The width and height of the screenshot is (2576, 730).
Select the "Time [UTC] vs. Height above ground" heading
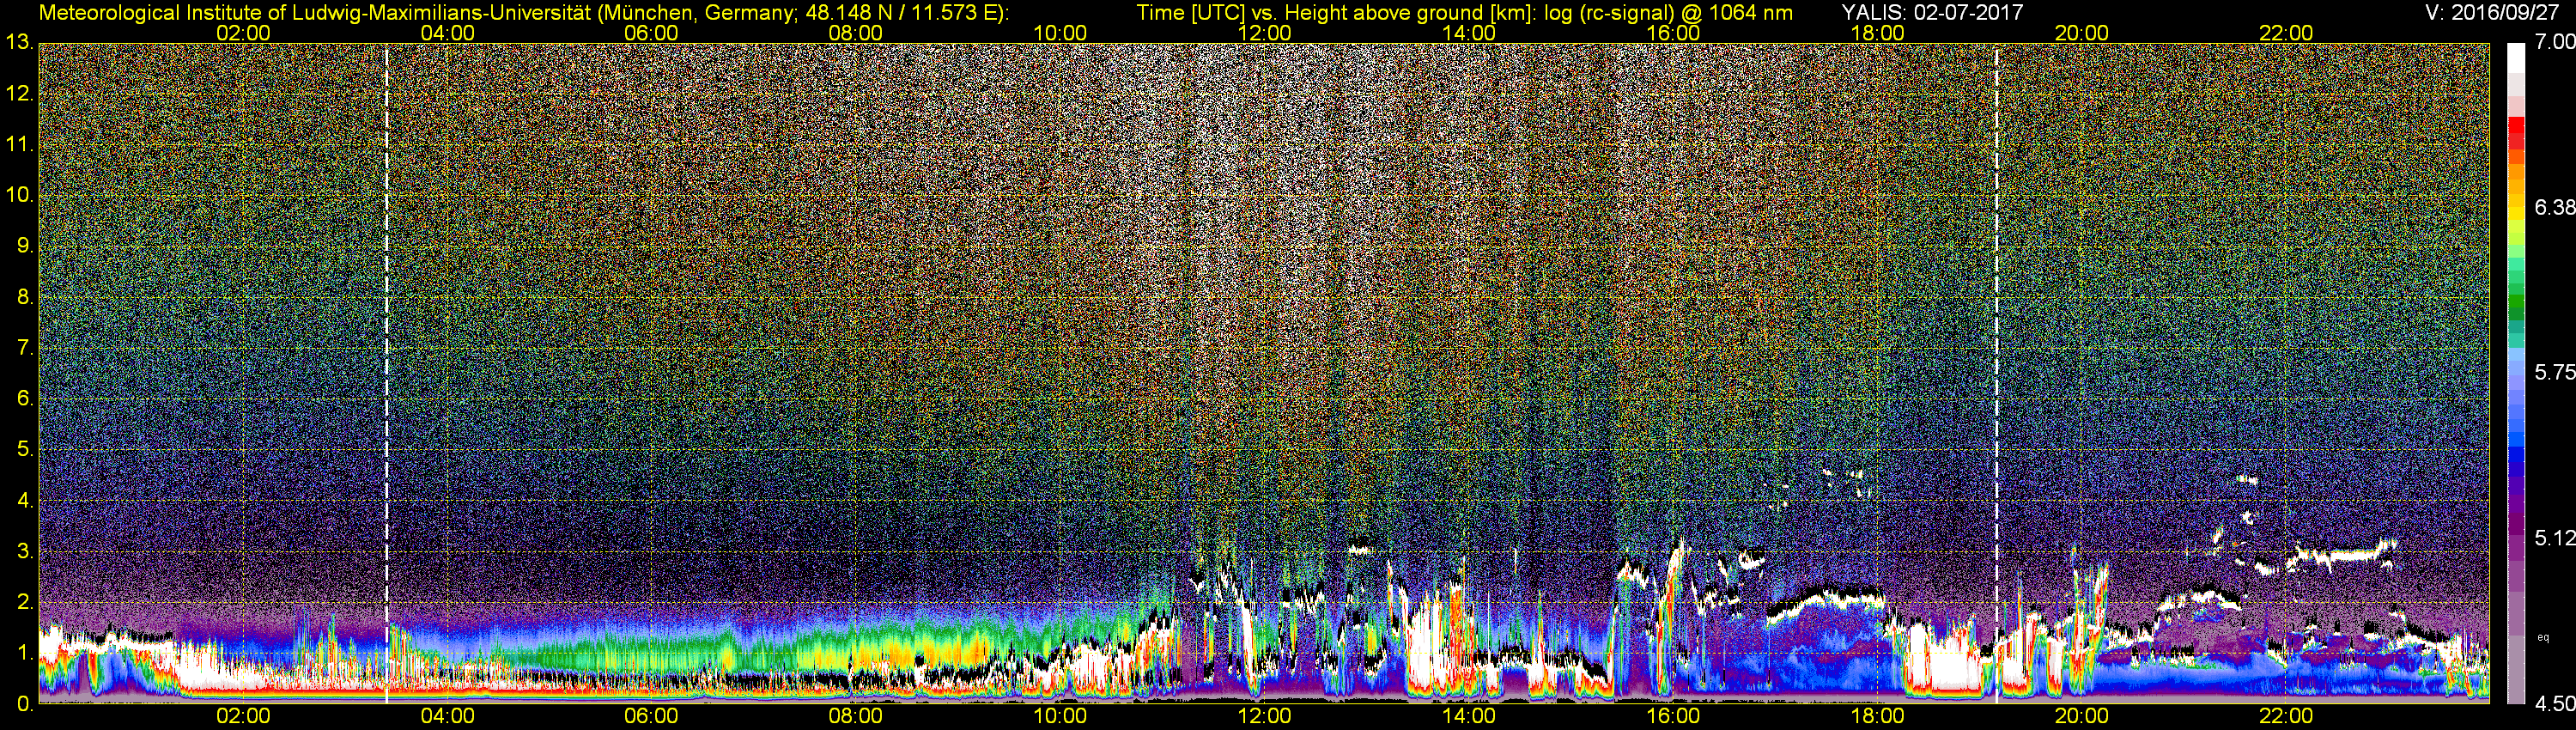(x=1311, y=12)
